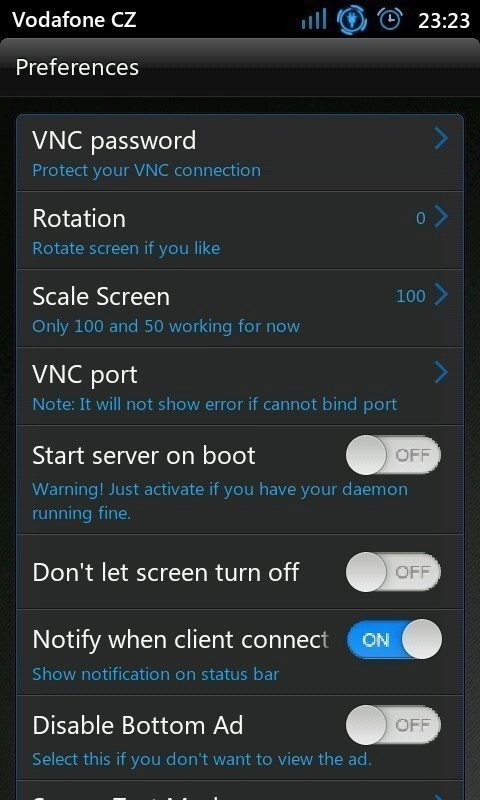Viewport: 480px width, 800px height.
Task: Tap the Vodafone CZ carrier label
Action: tap(74, 19)
